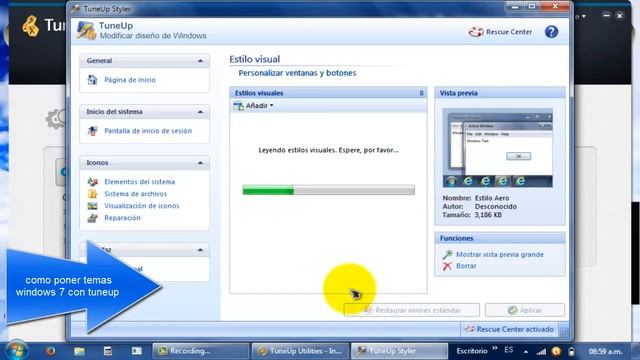Image resolution: width=640 pixels, height=360 pixels.
Task: Click the TuneUp Styler header logo icon
Action: [x=86, y=31]
